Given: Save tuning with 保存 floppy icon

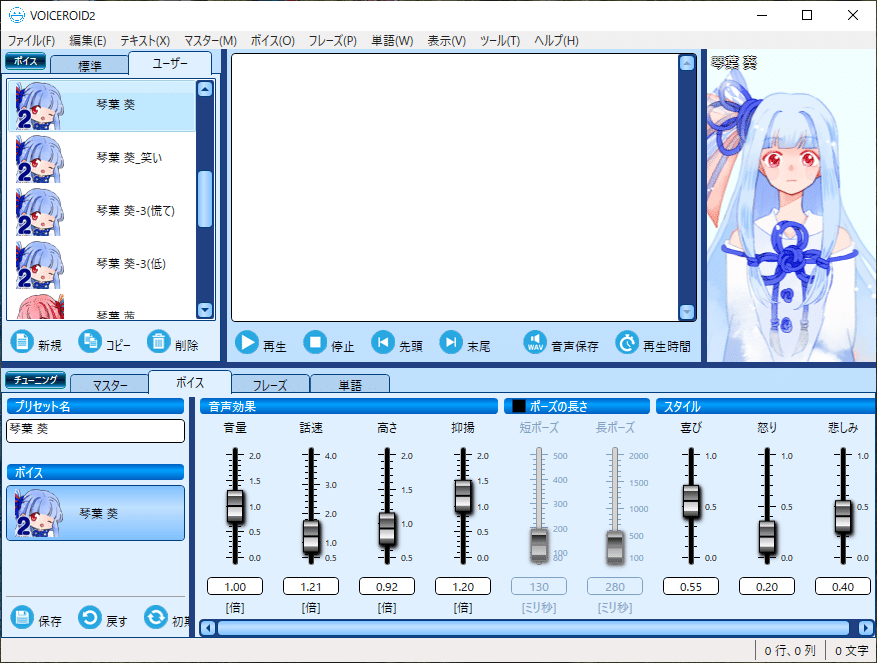Looking at the screenshot, I should pos(22,618).
